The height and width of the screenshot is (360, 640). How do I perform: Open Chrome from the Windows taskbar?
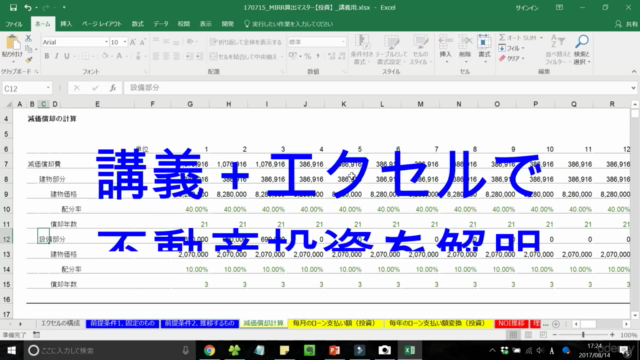click(x=209, y=350)
